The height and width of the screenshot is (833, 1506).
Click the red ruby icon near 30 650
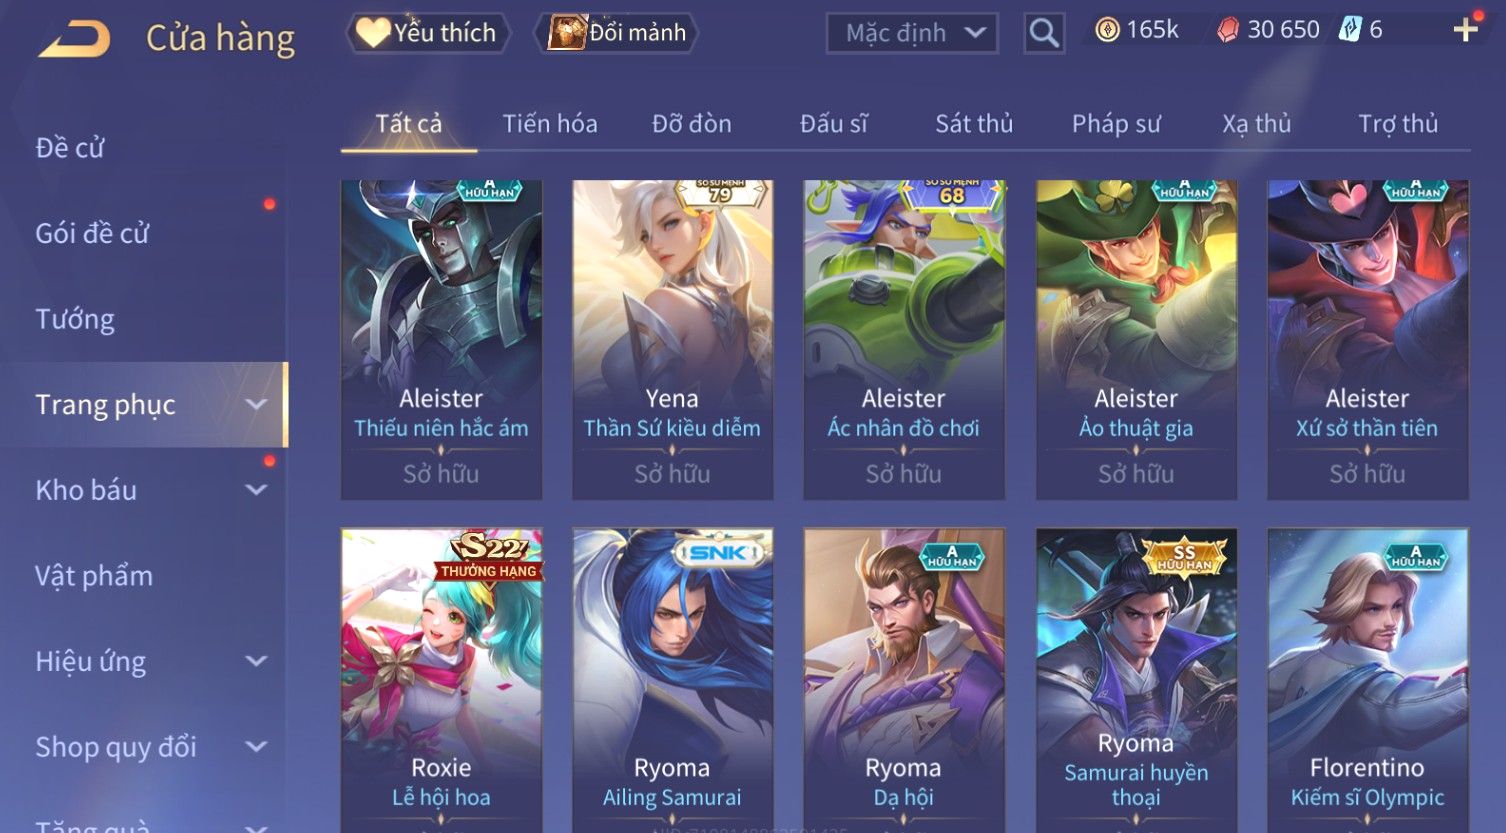[1228, 30]
